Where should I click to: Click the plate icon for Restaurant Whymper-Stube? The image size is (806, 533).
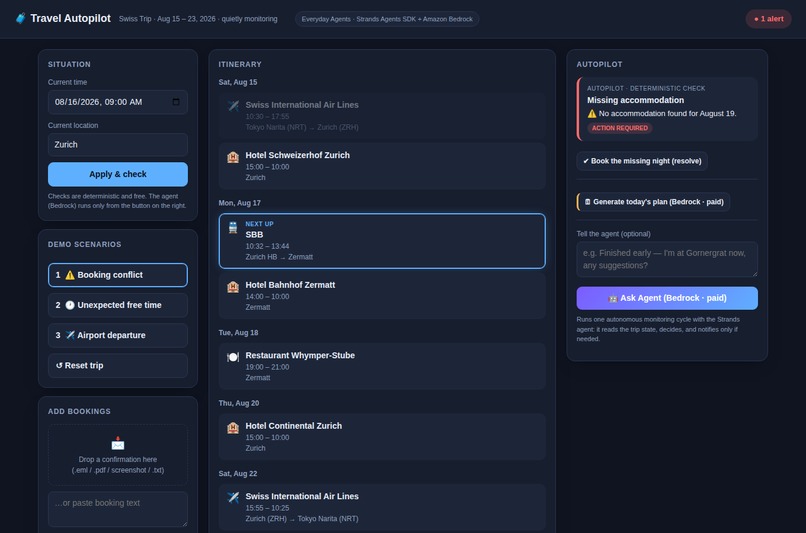pyautogui.click(x=233, y=357)
